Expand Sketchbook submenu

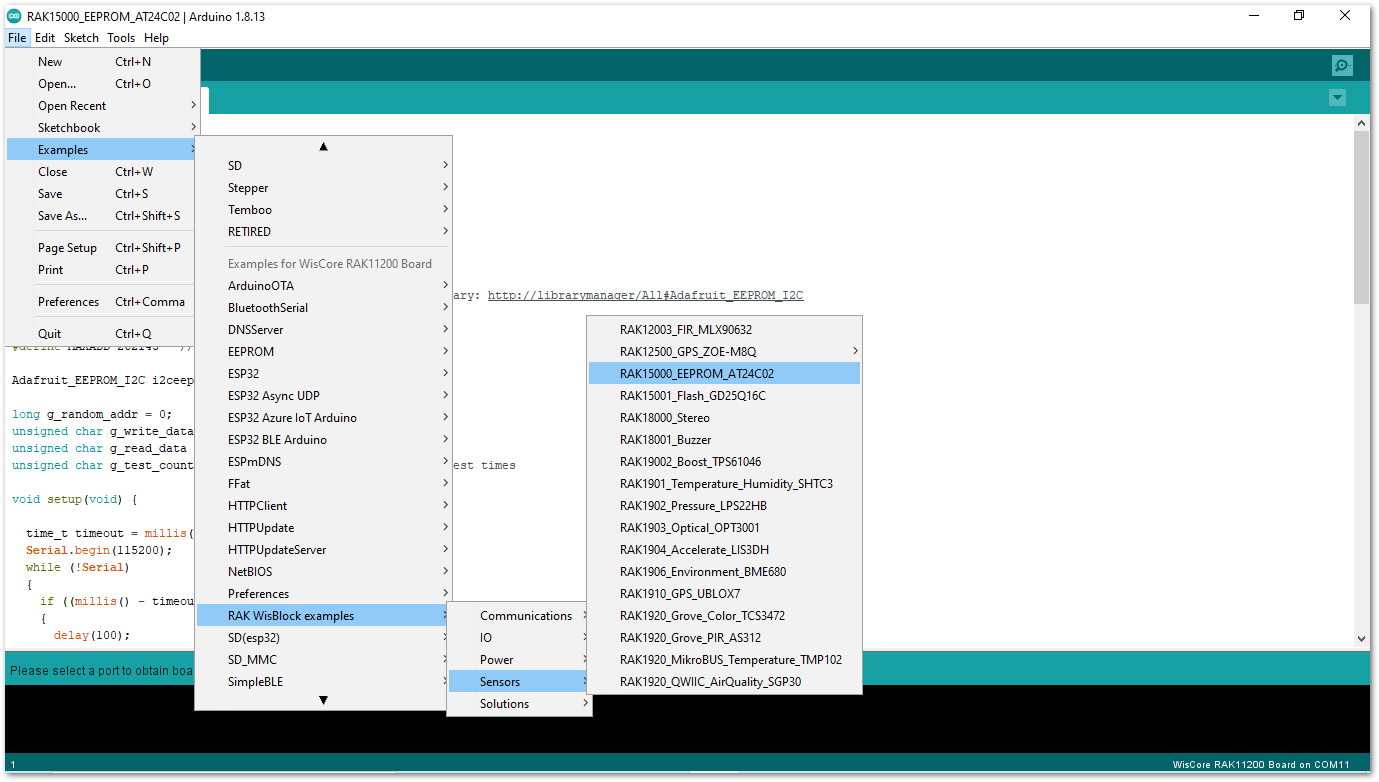click(102, 128)
